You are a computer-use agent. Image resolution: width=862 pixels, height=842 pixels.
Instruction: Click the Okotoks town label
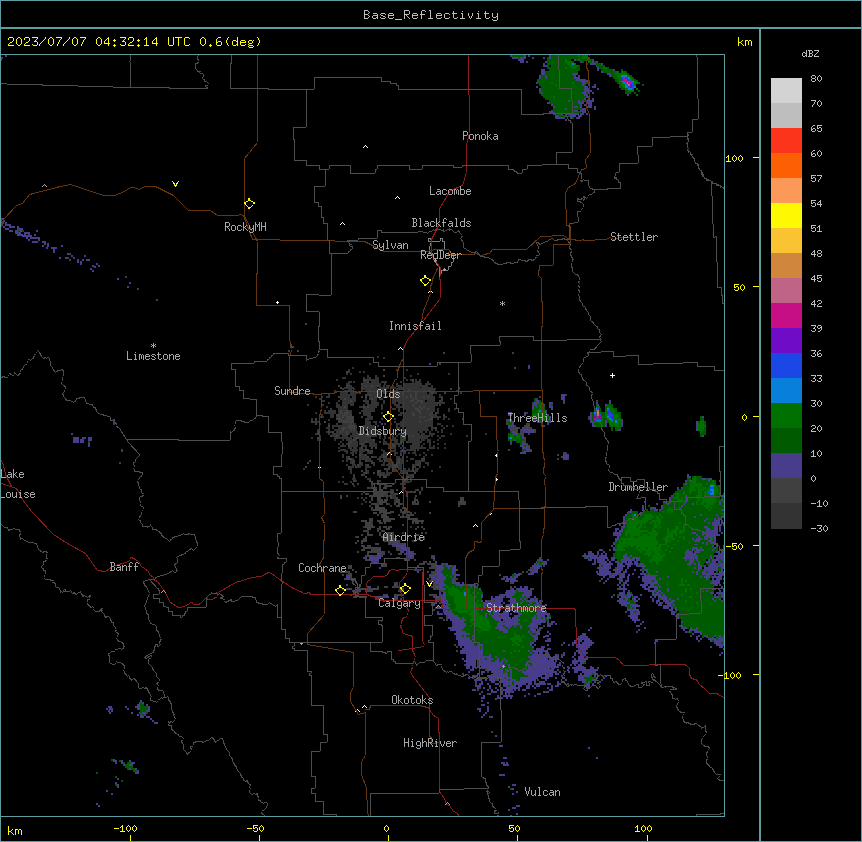tap(412, 700)
